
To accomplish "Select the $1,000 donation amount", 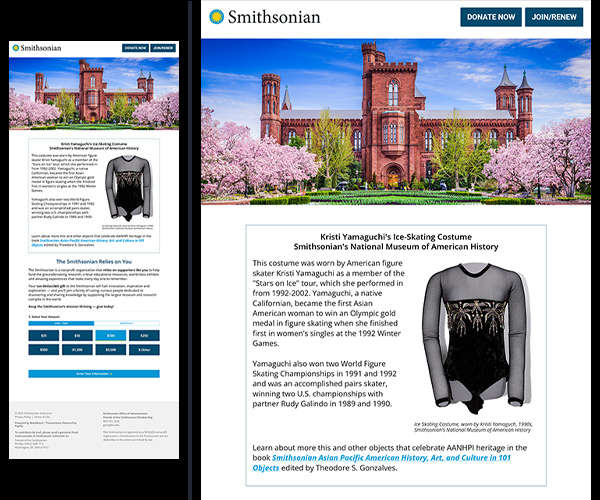I will [77, 350].
